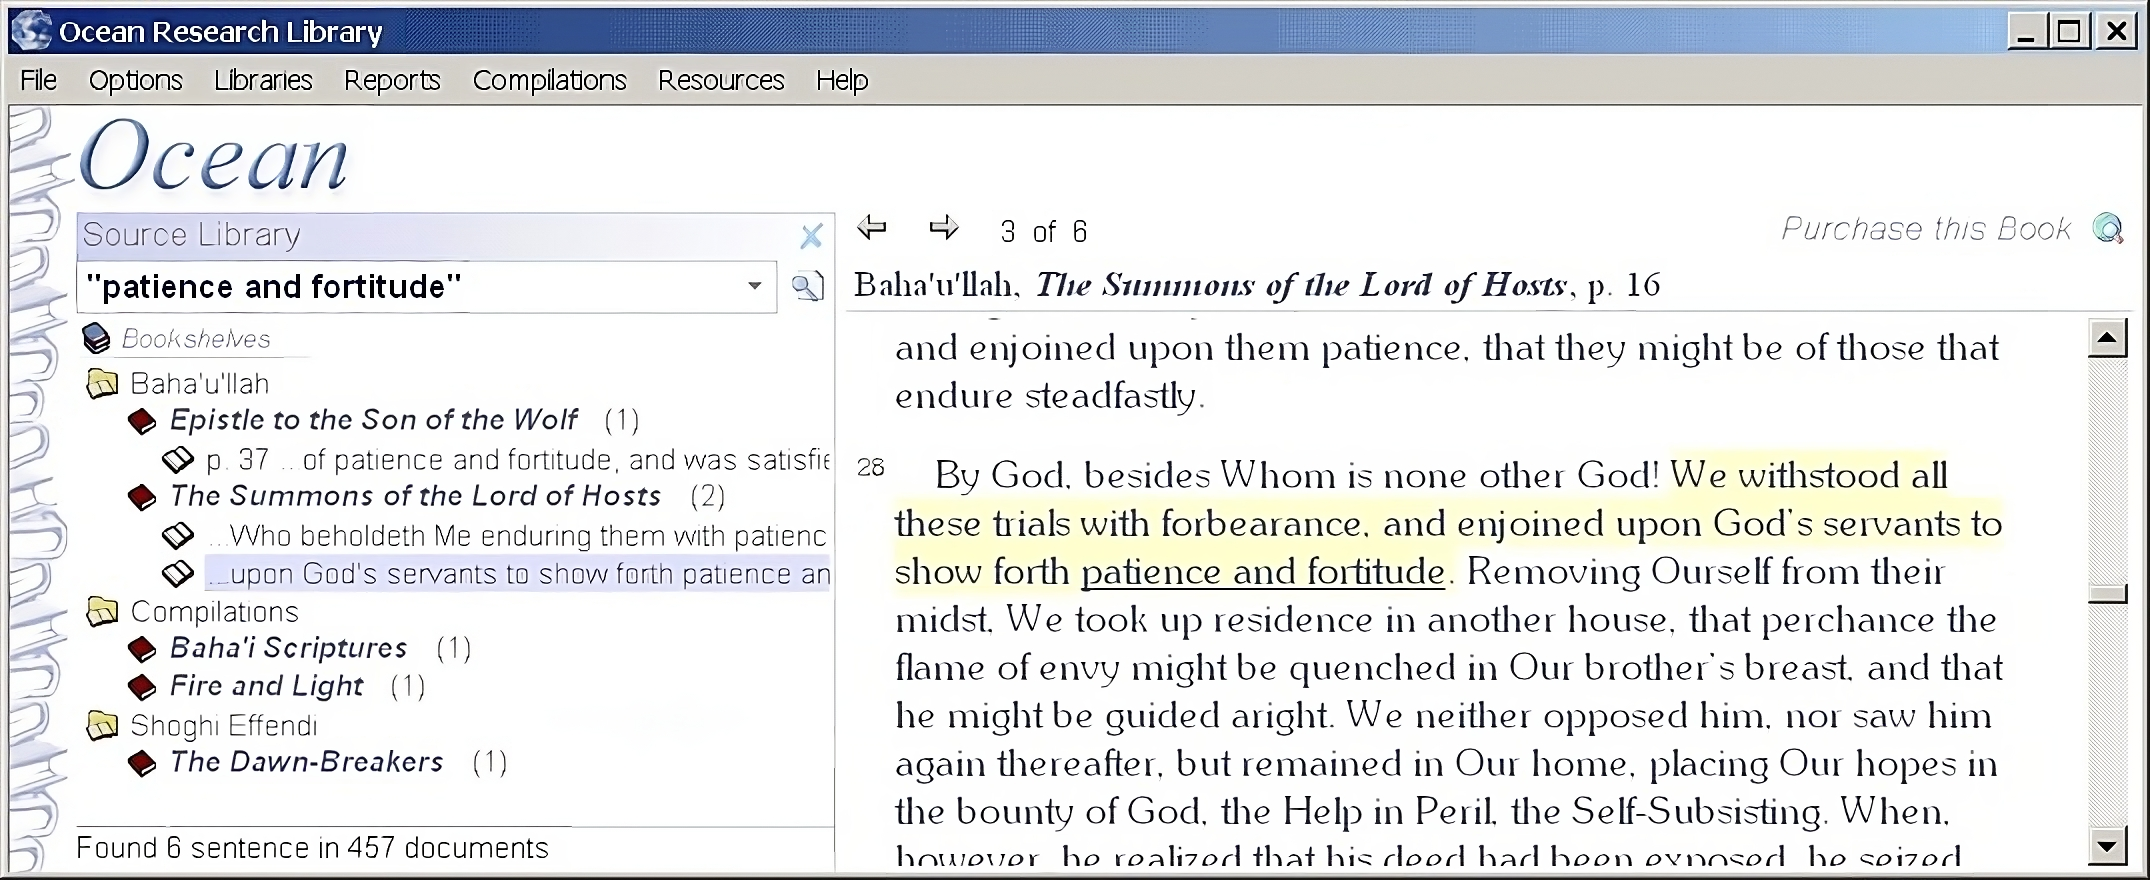The width and height of the screenshot is (2150, 880).
Task: Click the Purchase this Book link
Action: (x=1925, y=229)
